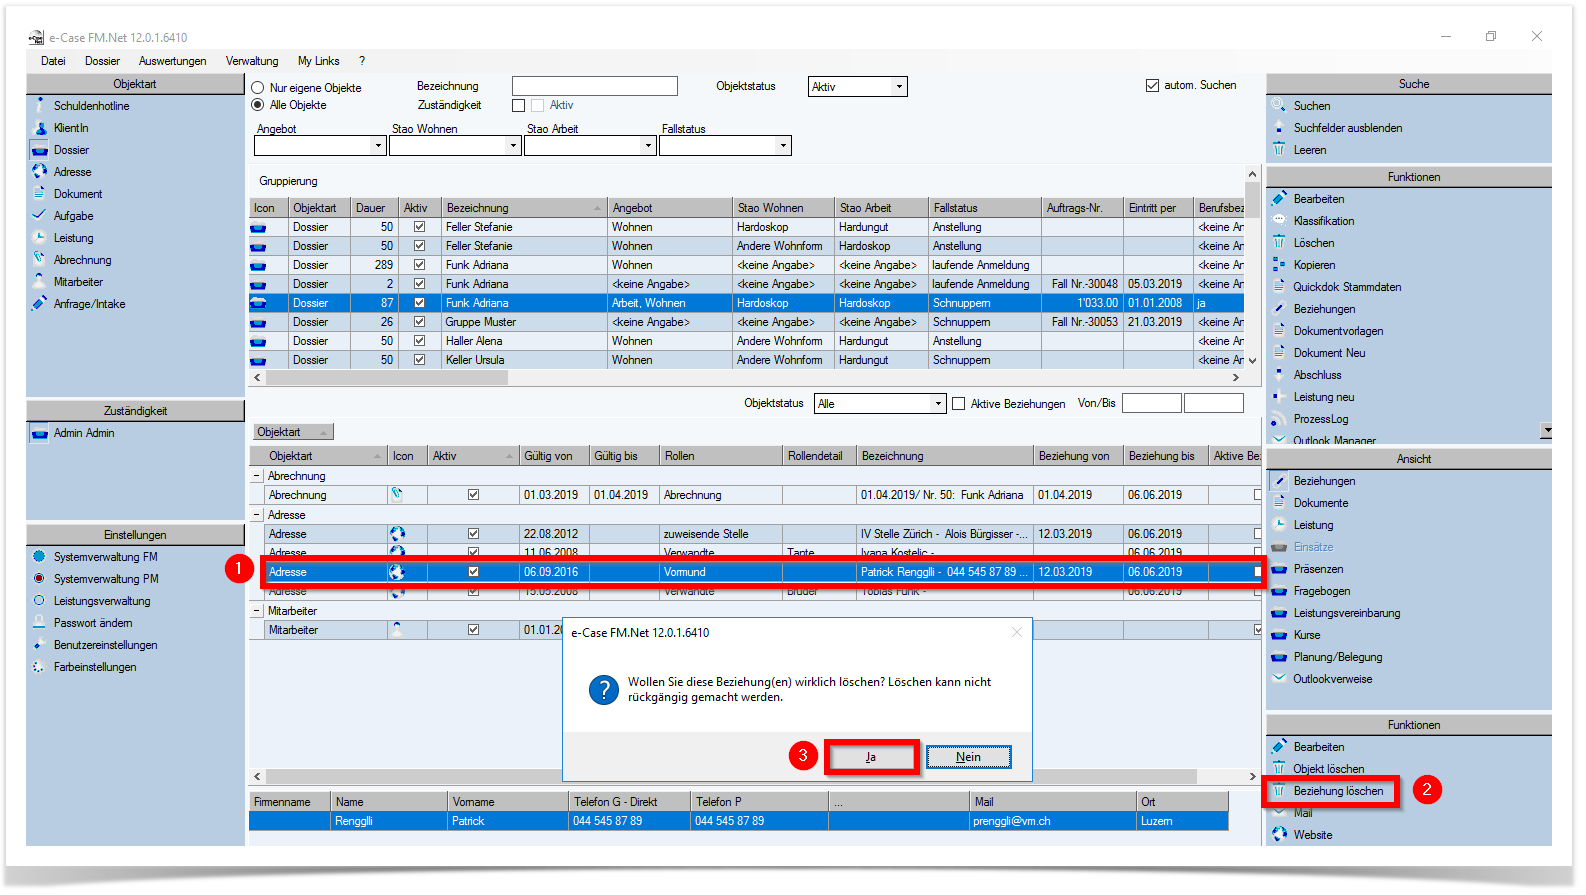This screenshot has width=1586, height=895.
Task: Open Schuldenhotline icon in Objektart panel
Action: coord(40,105)
